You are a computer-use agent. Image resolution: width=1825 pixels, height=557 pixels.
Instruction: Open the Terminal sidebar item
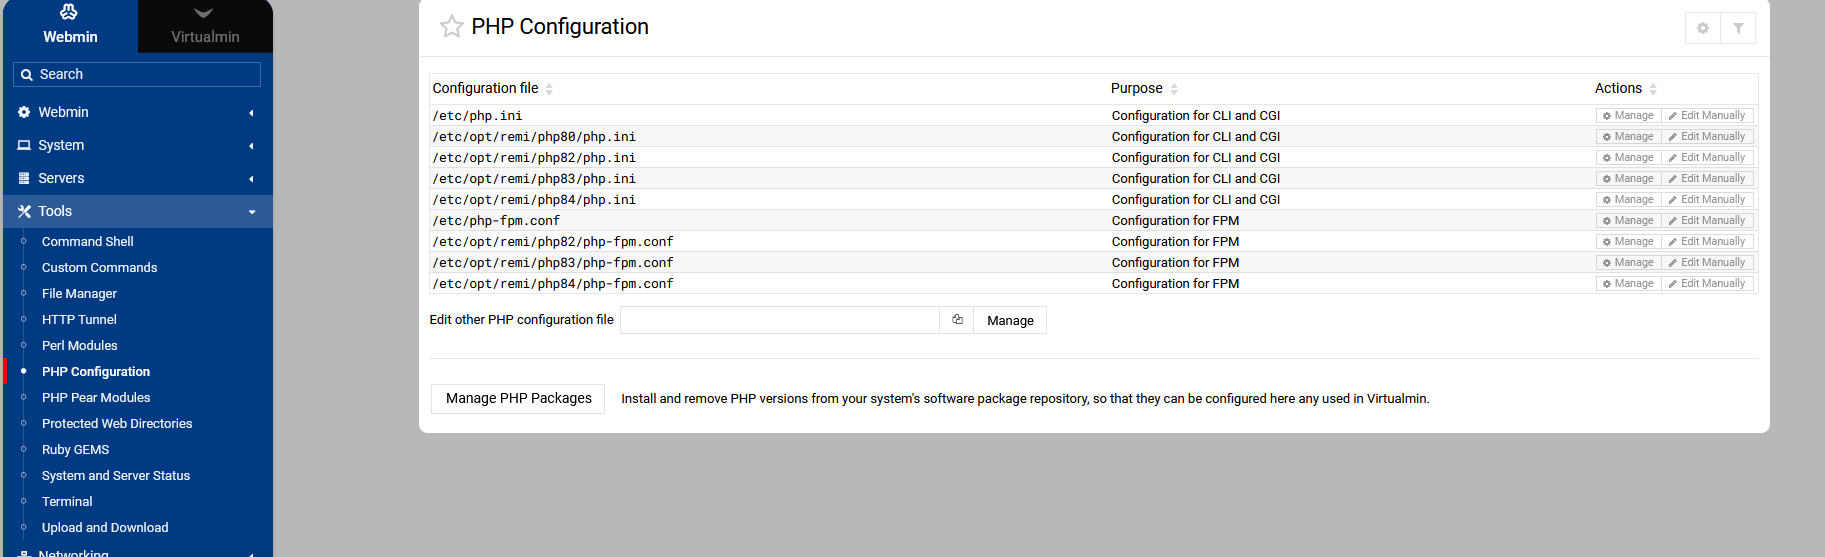[x=67, y=502]
